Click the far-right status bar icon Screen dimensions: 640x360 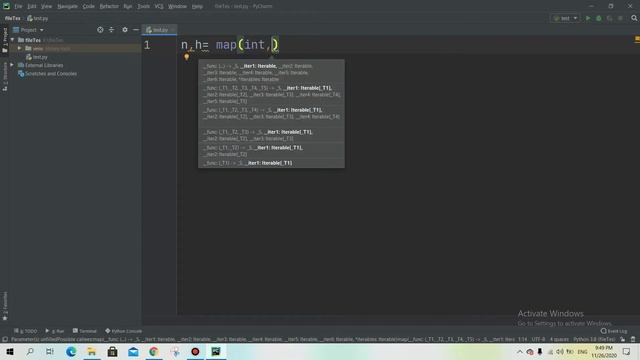coord(633,339)
